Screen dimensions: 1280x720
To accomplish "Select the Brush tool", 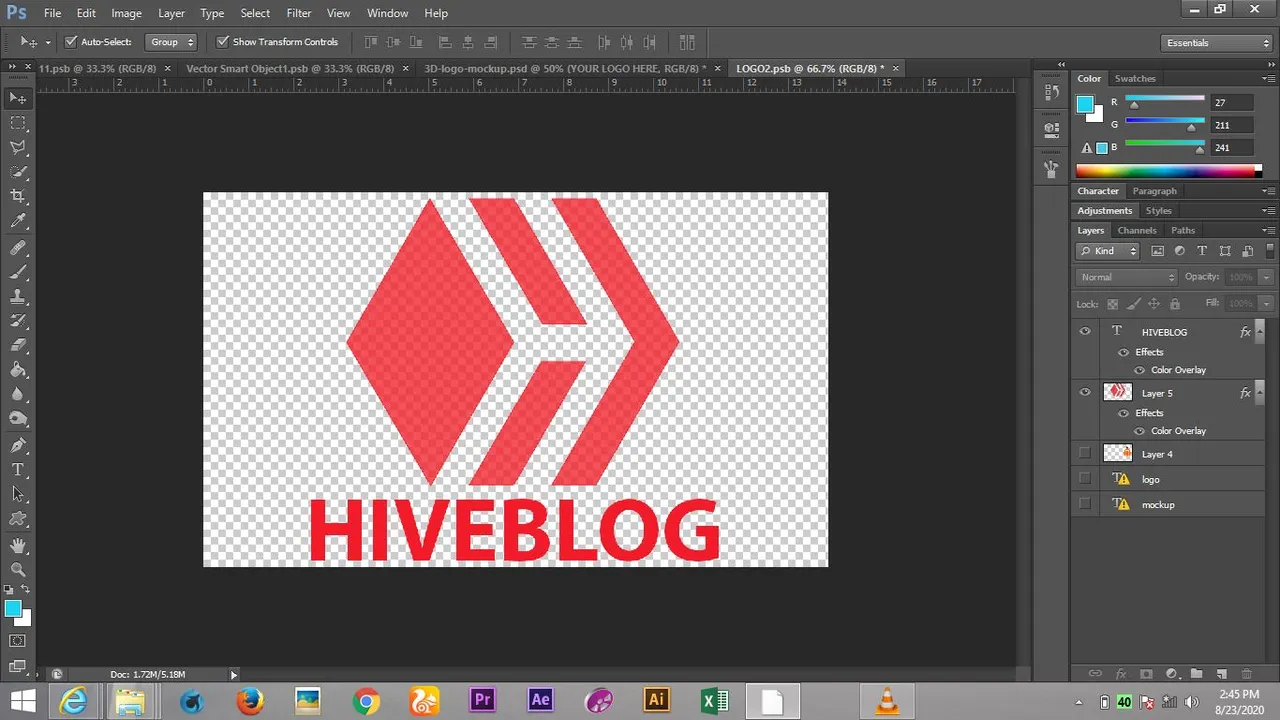I will (18, 272).
